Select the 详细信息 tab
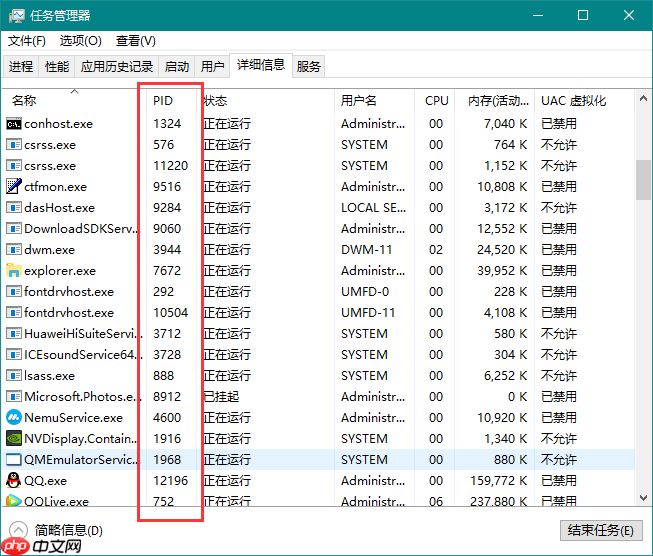653x556 pixels. click(261, 65)
